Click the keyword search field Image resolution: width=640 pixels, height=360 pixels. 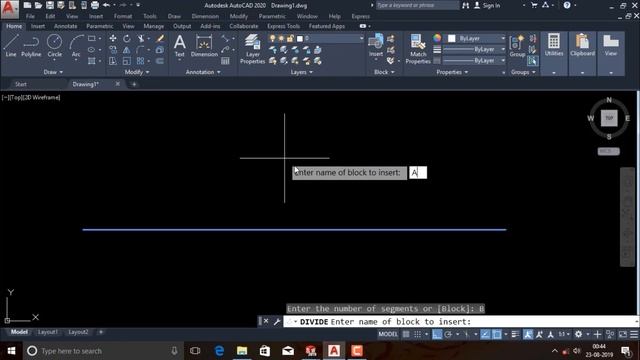[x=417, y=5]
